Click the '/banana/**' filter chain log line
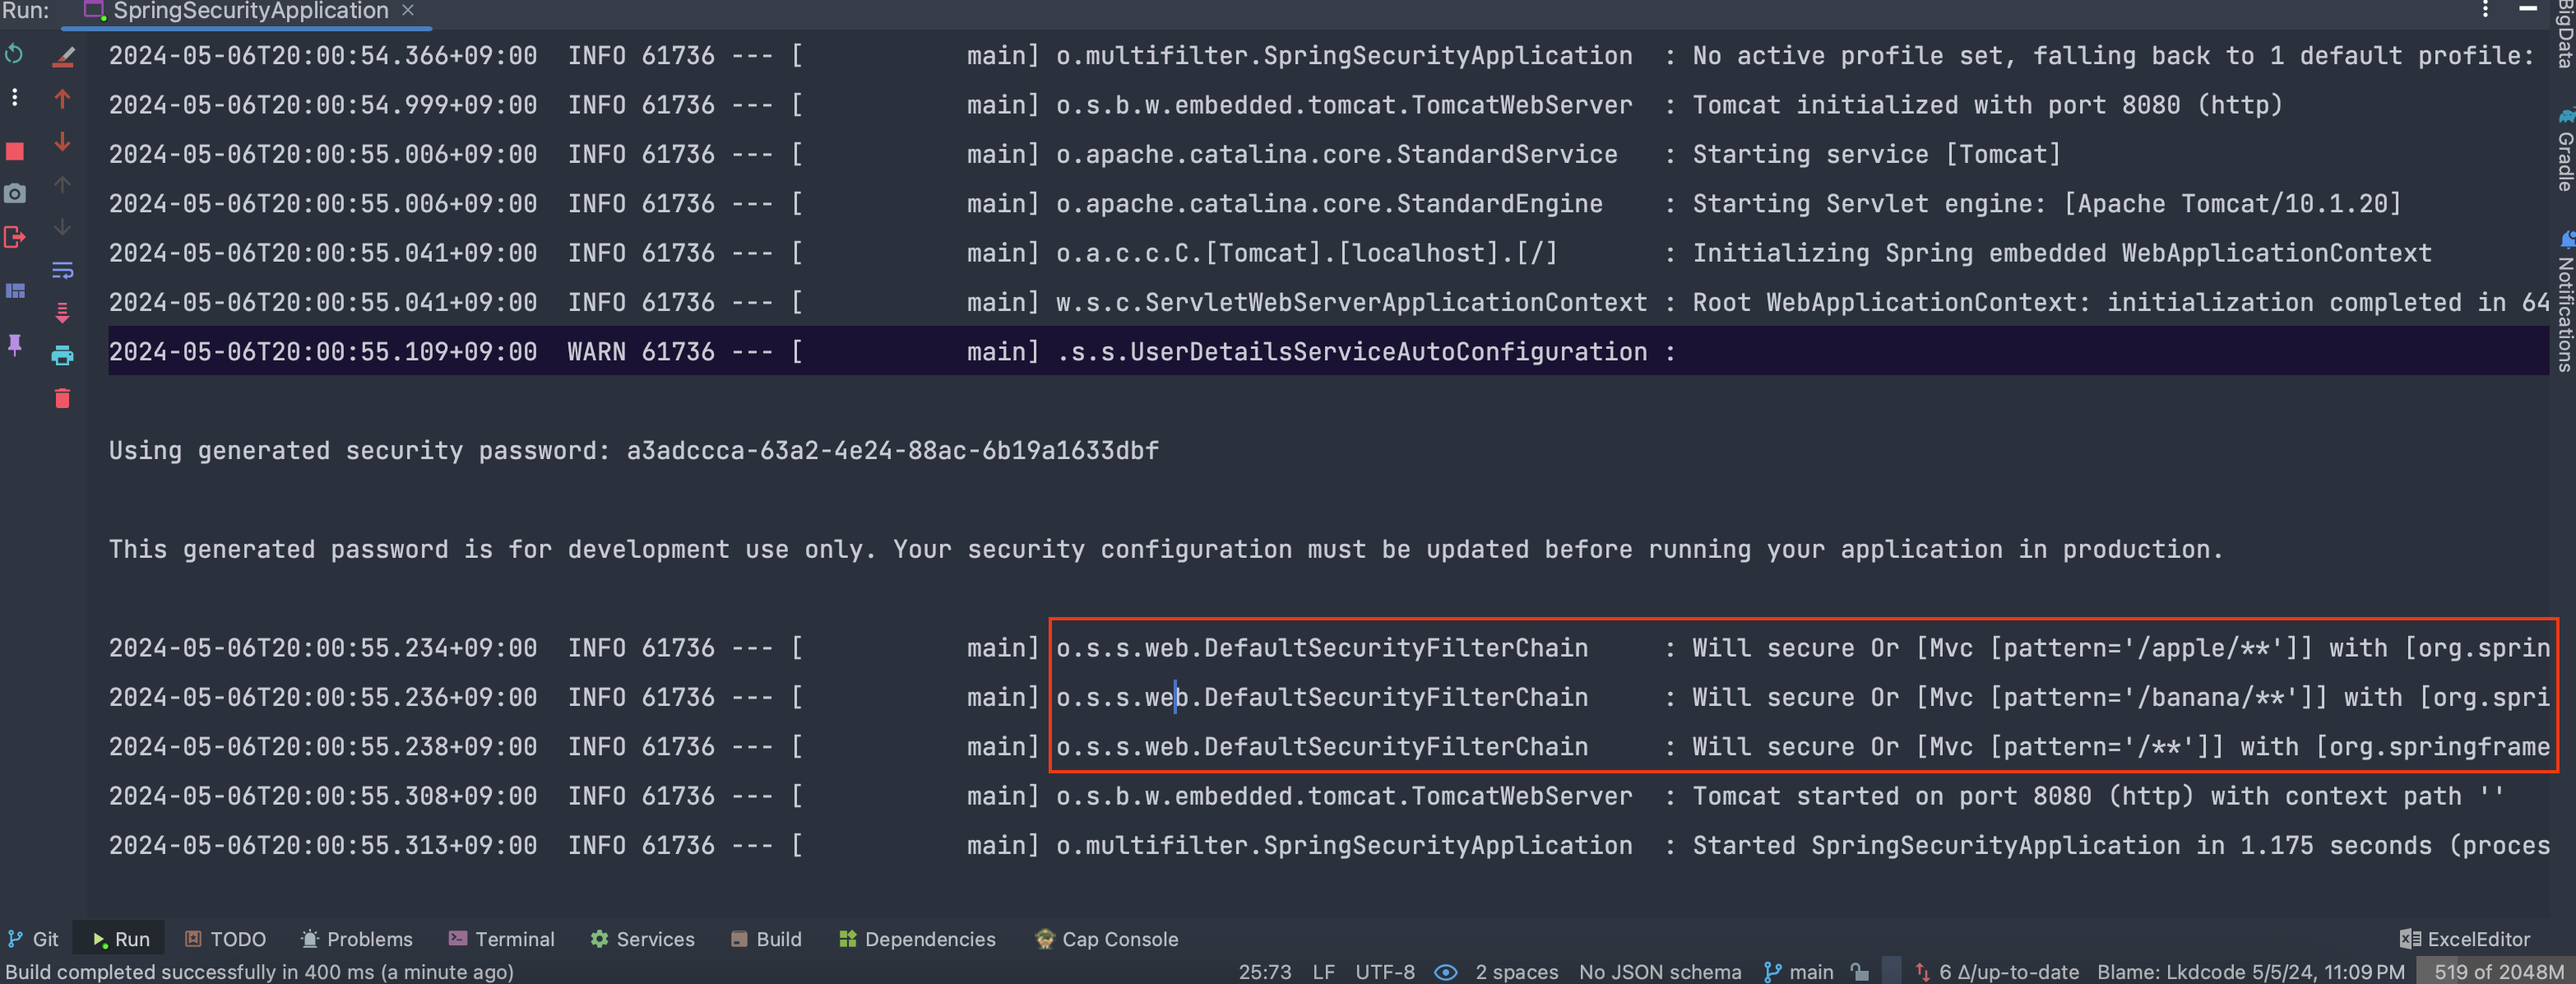This screenshot has height=984, width=2576. pyautogui.click(x=1328, y=697)
